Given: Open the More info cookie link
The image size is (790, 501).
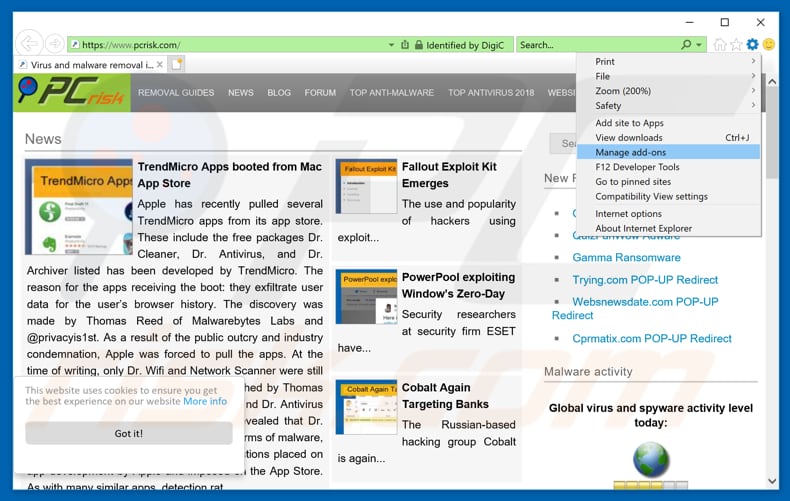Looking at the screenshot, I should (x=205, y=401).
